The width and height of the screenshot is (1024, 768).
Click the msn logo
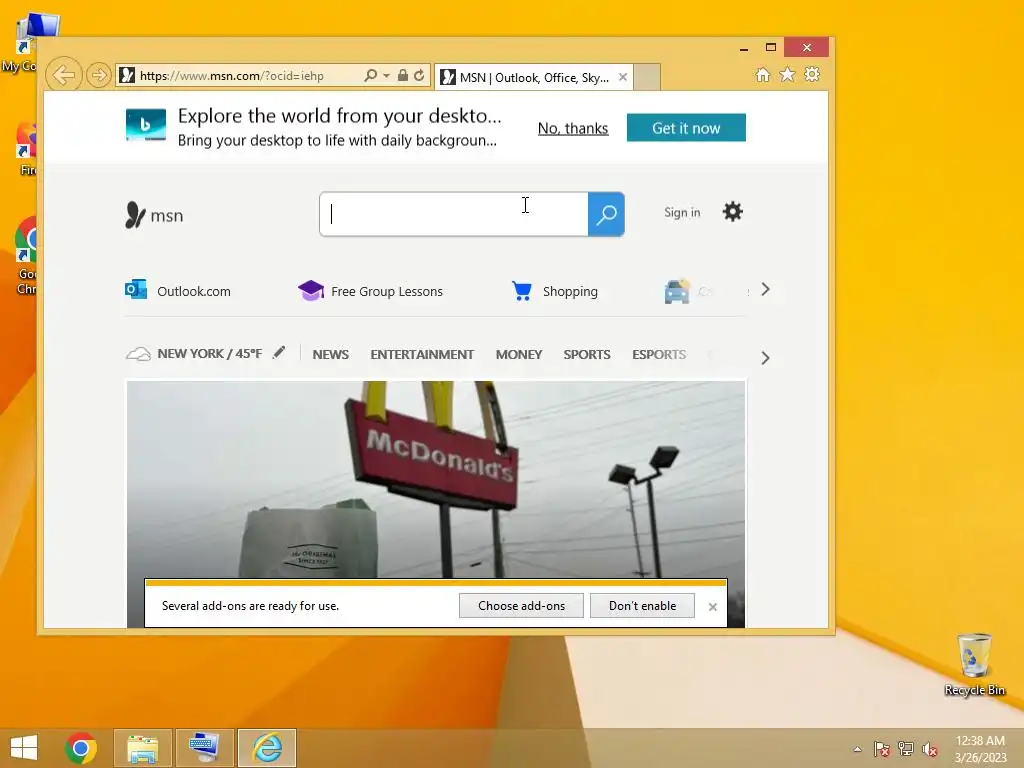[154, 215]
